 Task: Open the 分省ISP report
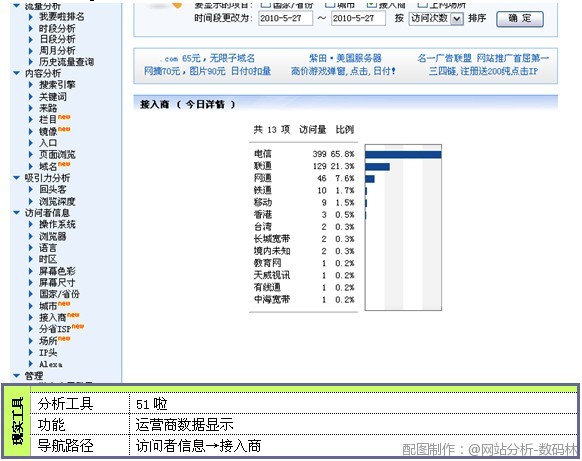pyautogui.click(x=55, y=329)
